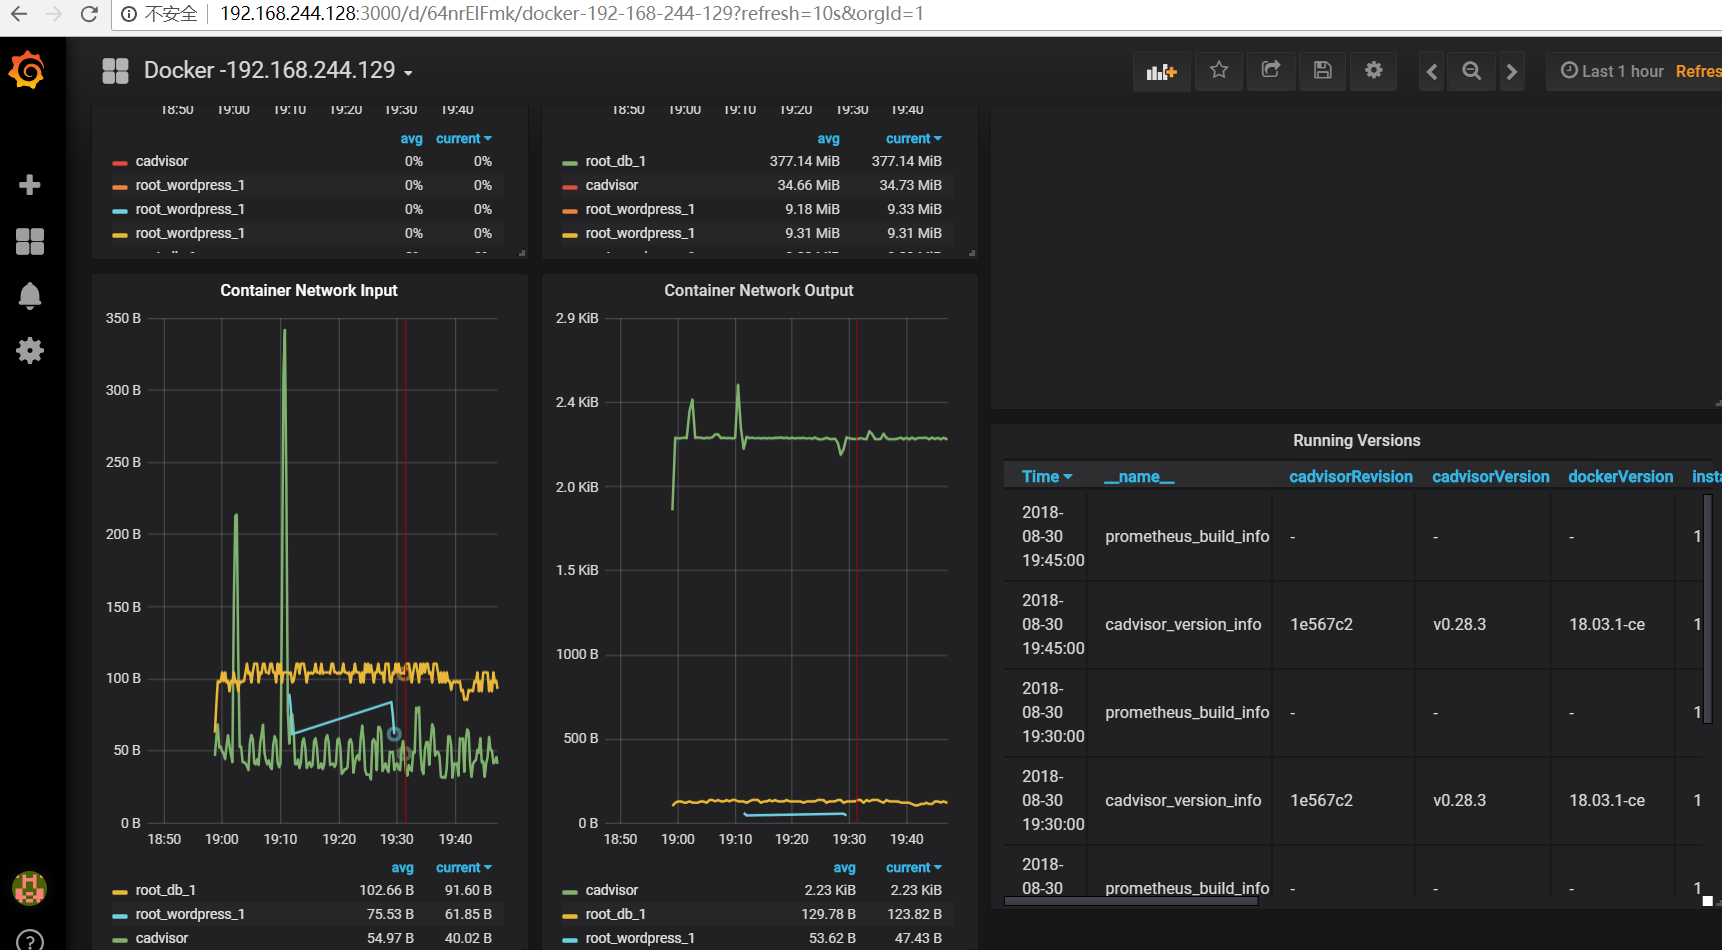The width and height of the screenshot is (1722, 950).
Task: Change red cadvisor color swatch in CPU legend
Action: 120,162
